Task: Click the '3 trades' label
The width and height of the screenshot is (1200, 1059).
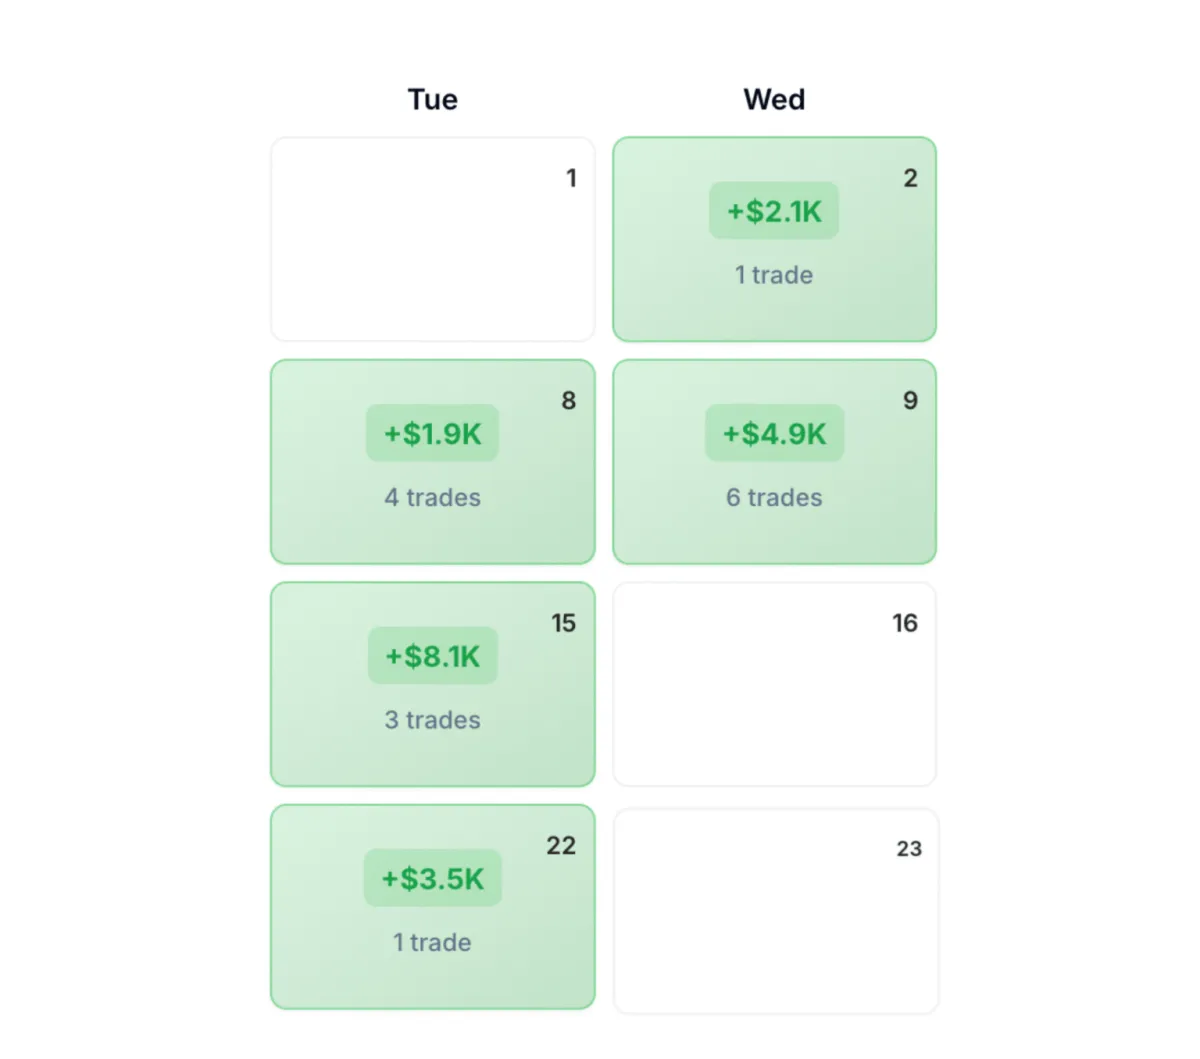Action: (x=433, y=720)
